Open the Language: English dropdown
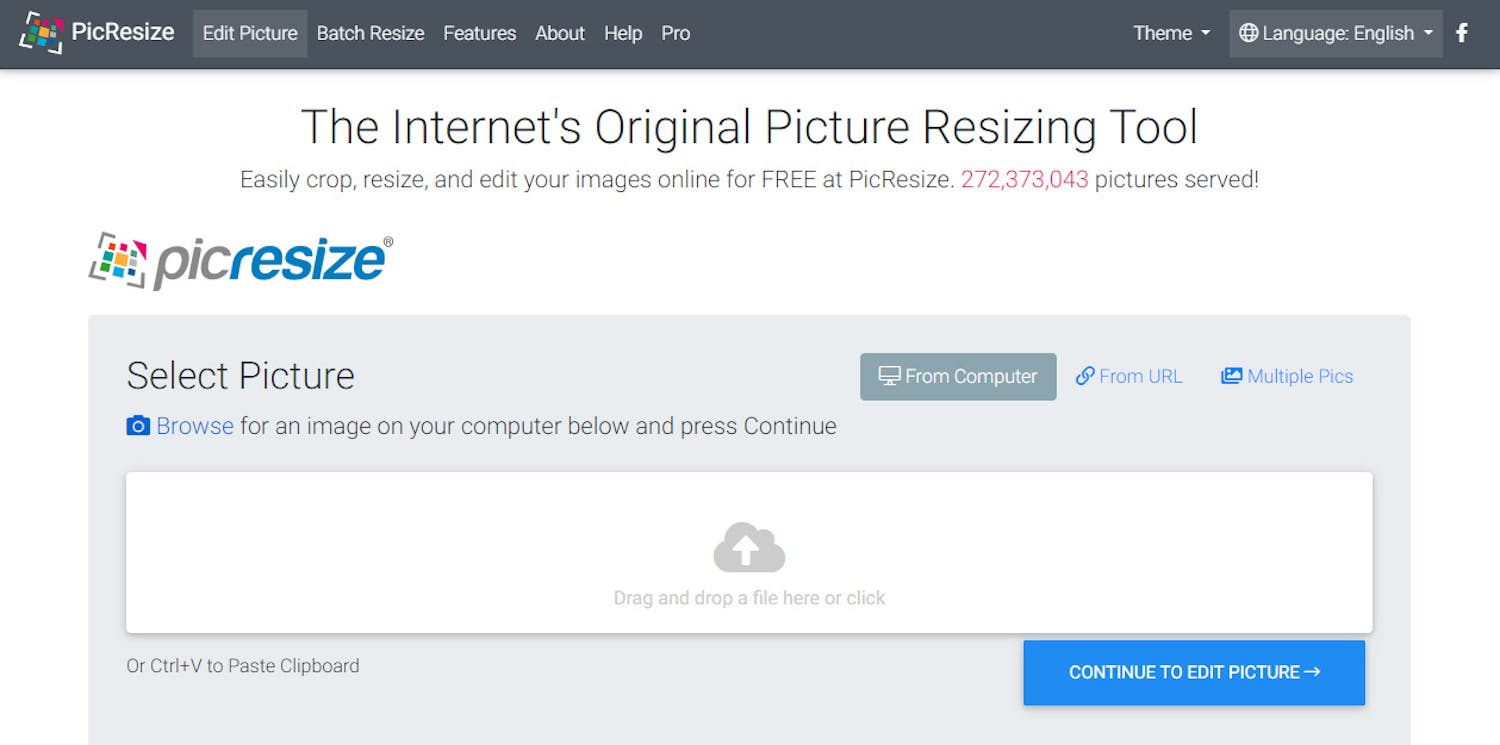 [1335, 32]
